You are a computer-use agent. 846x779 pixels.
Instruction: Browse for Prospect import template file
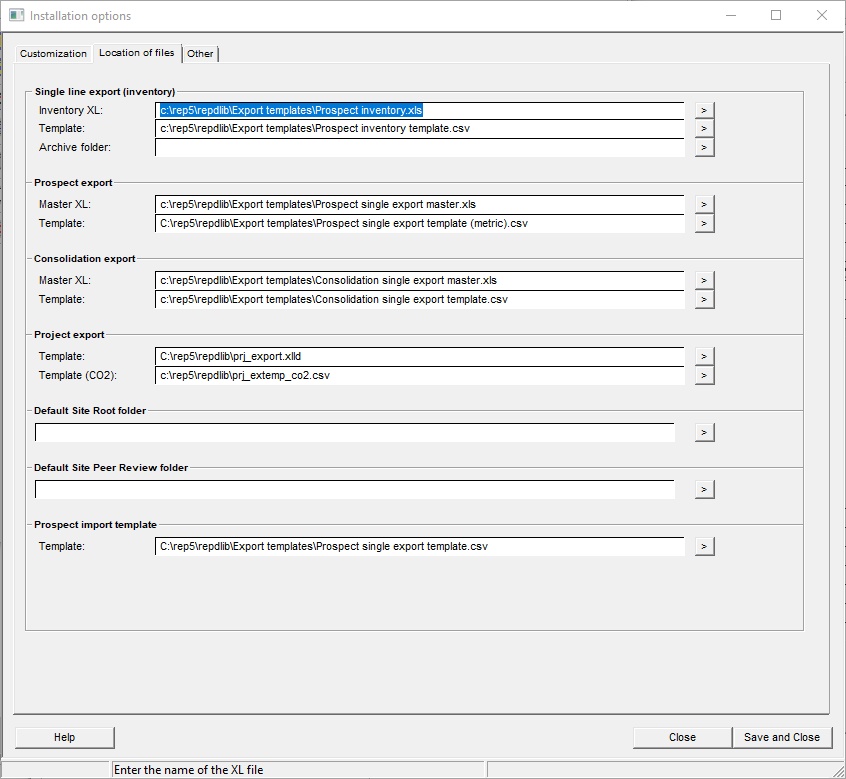click(704, 546)
